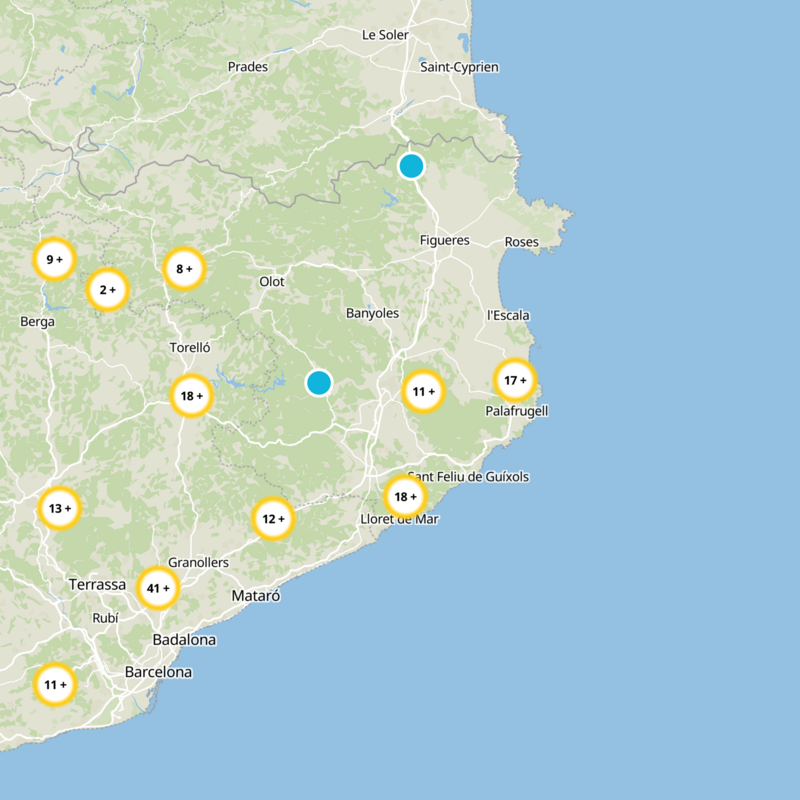Click the Torelló town label
Viewport: 800px width, 800px height.
click(190, 347)
